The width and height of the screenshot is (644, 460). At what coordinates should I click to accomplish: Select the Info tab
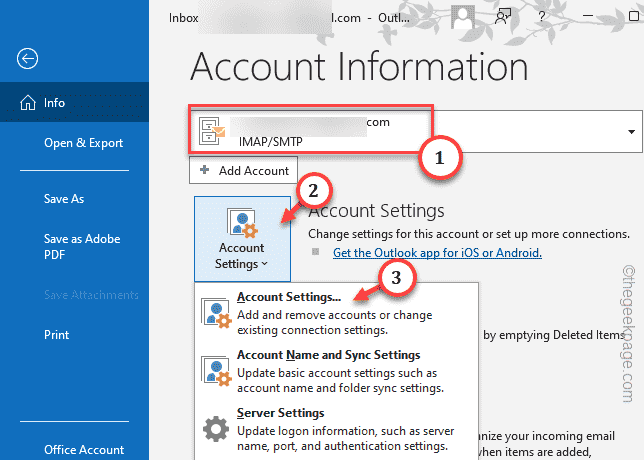point(74,102)
